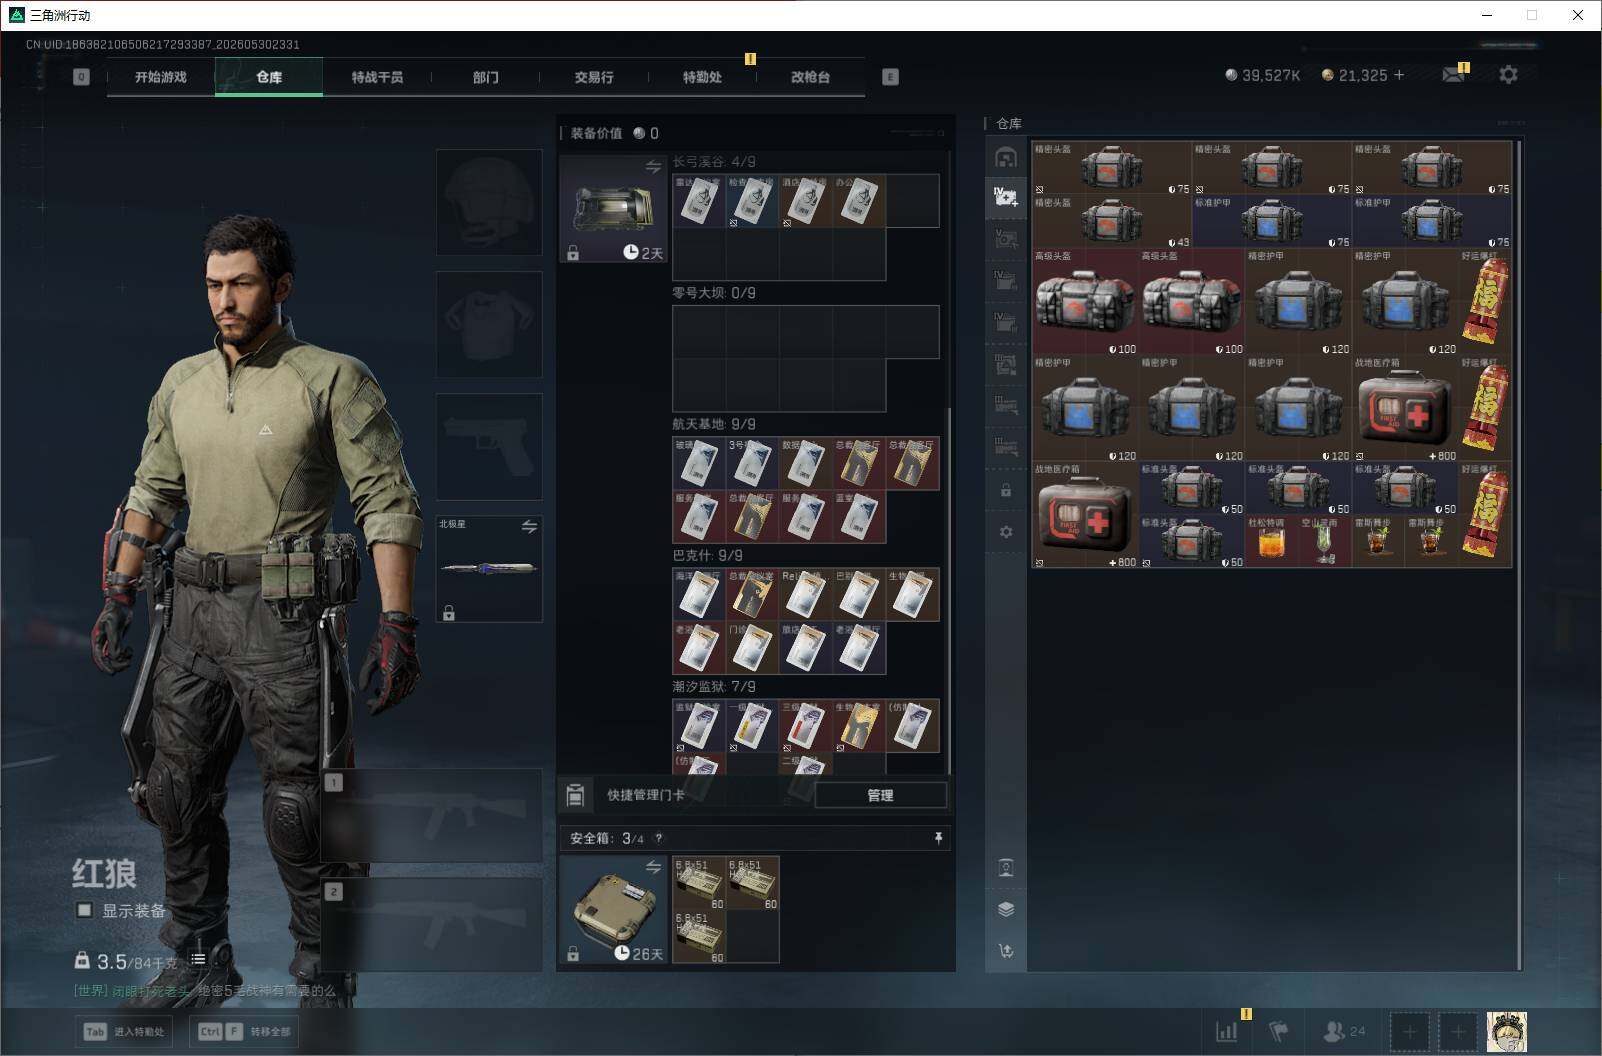
Task: Select the gold 生物 key card in 潮汐监狱
Action: [859, 725]
